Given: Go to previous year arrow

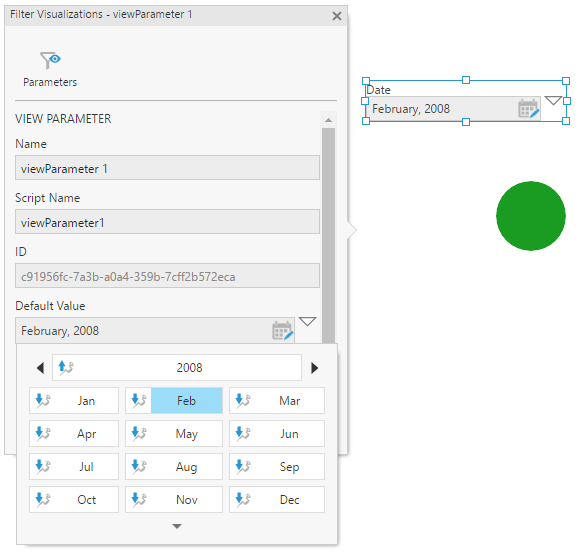Looking at the screenshot, I should tap(40, 368).
